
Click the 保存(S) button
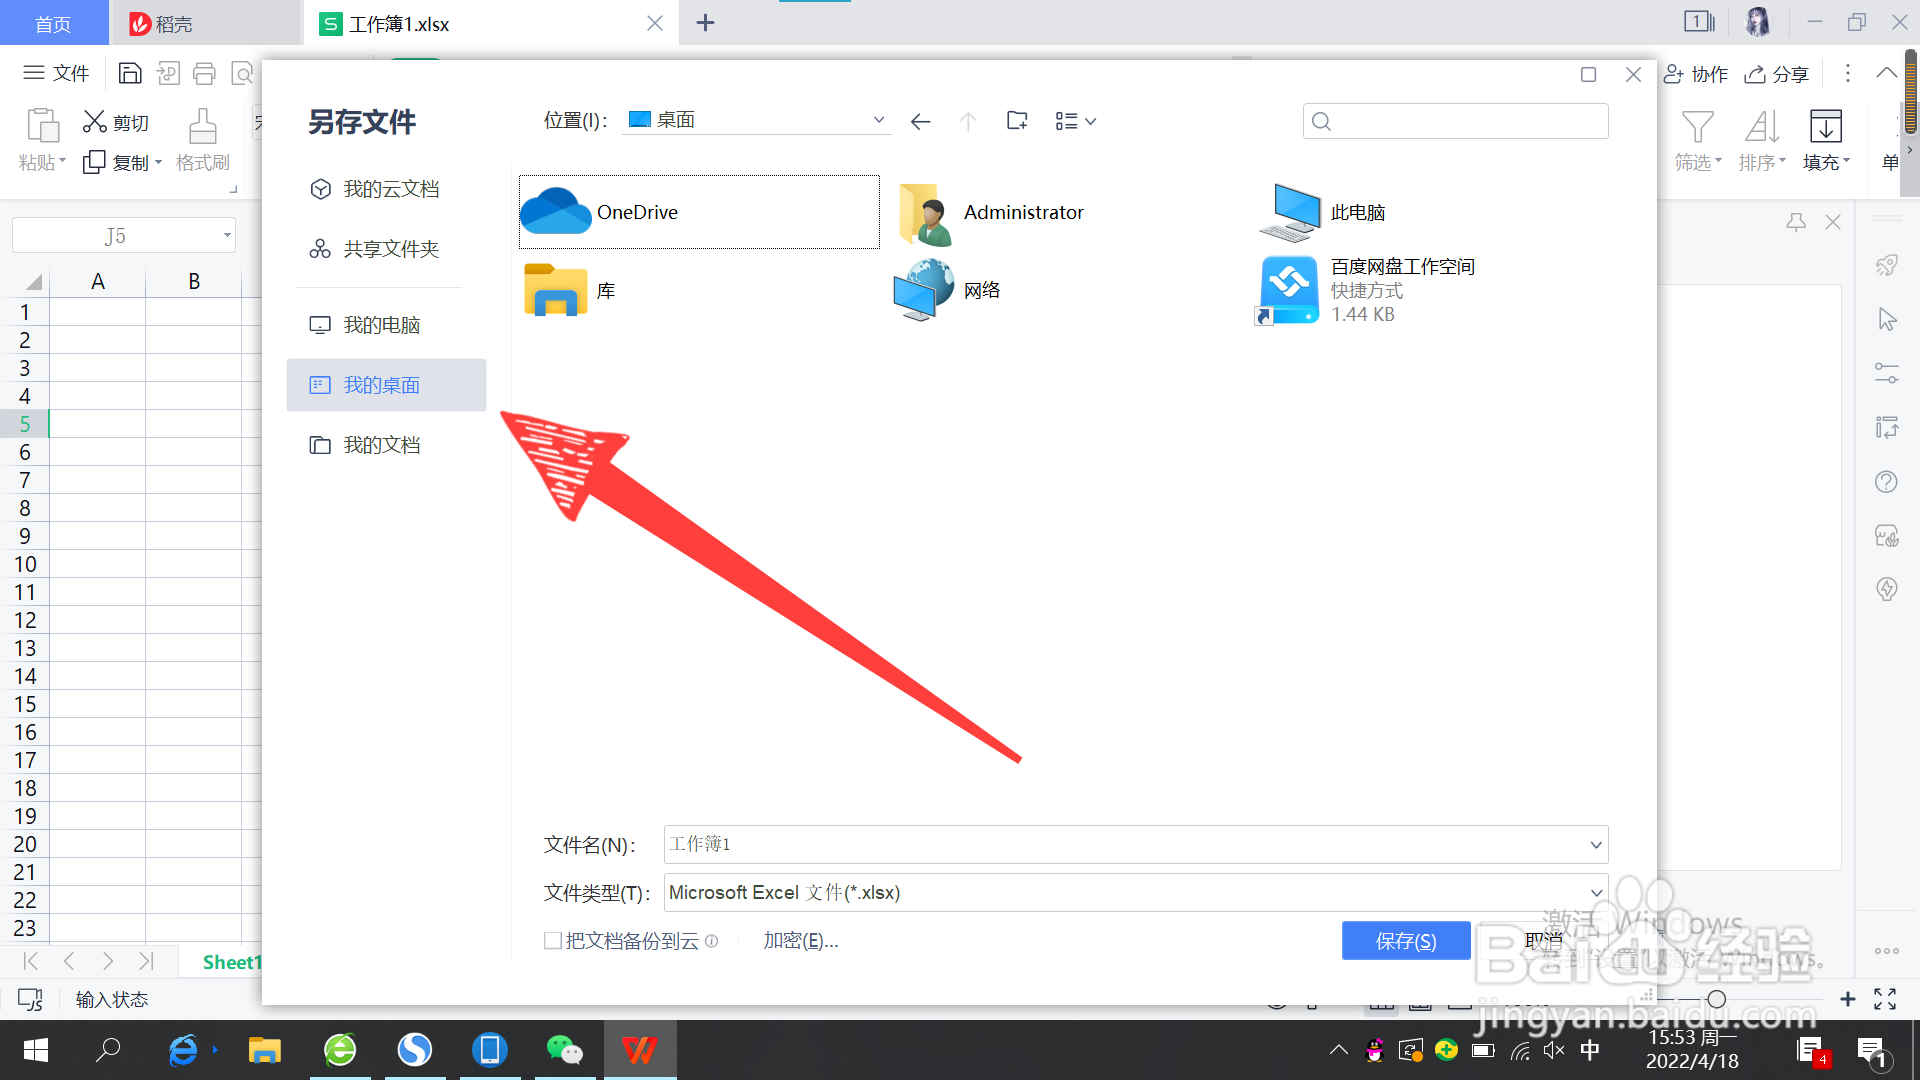click(1405, 941)
